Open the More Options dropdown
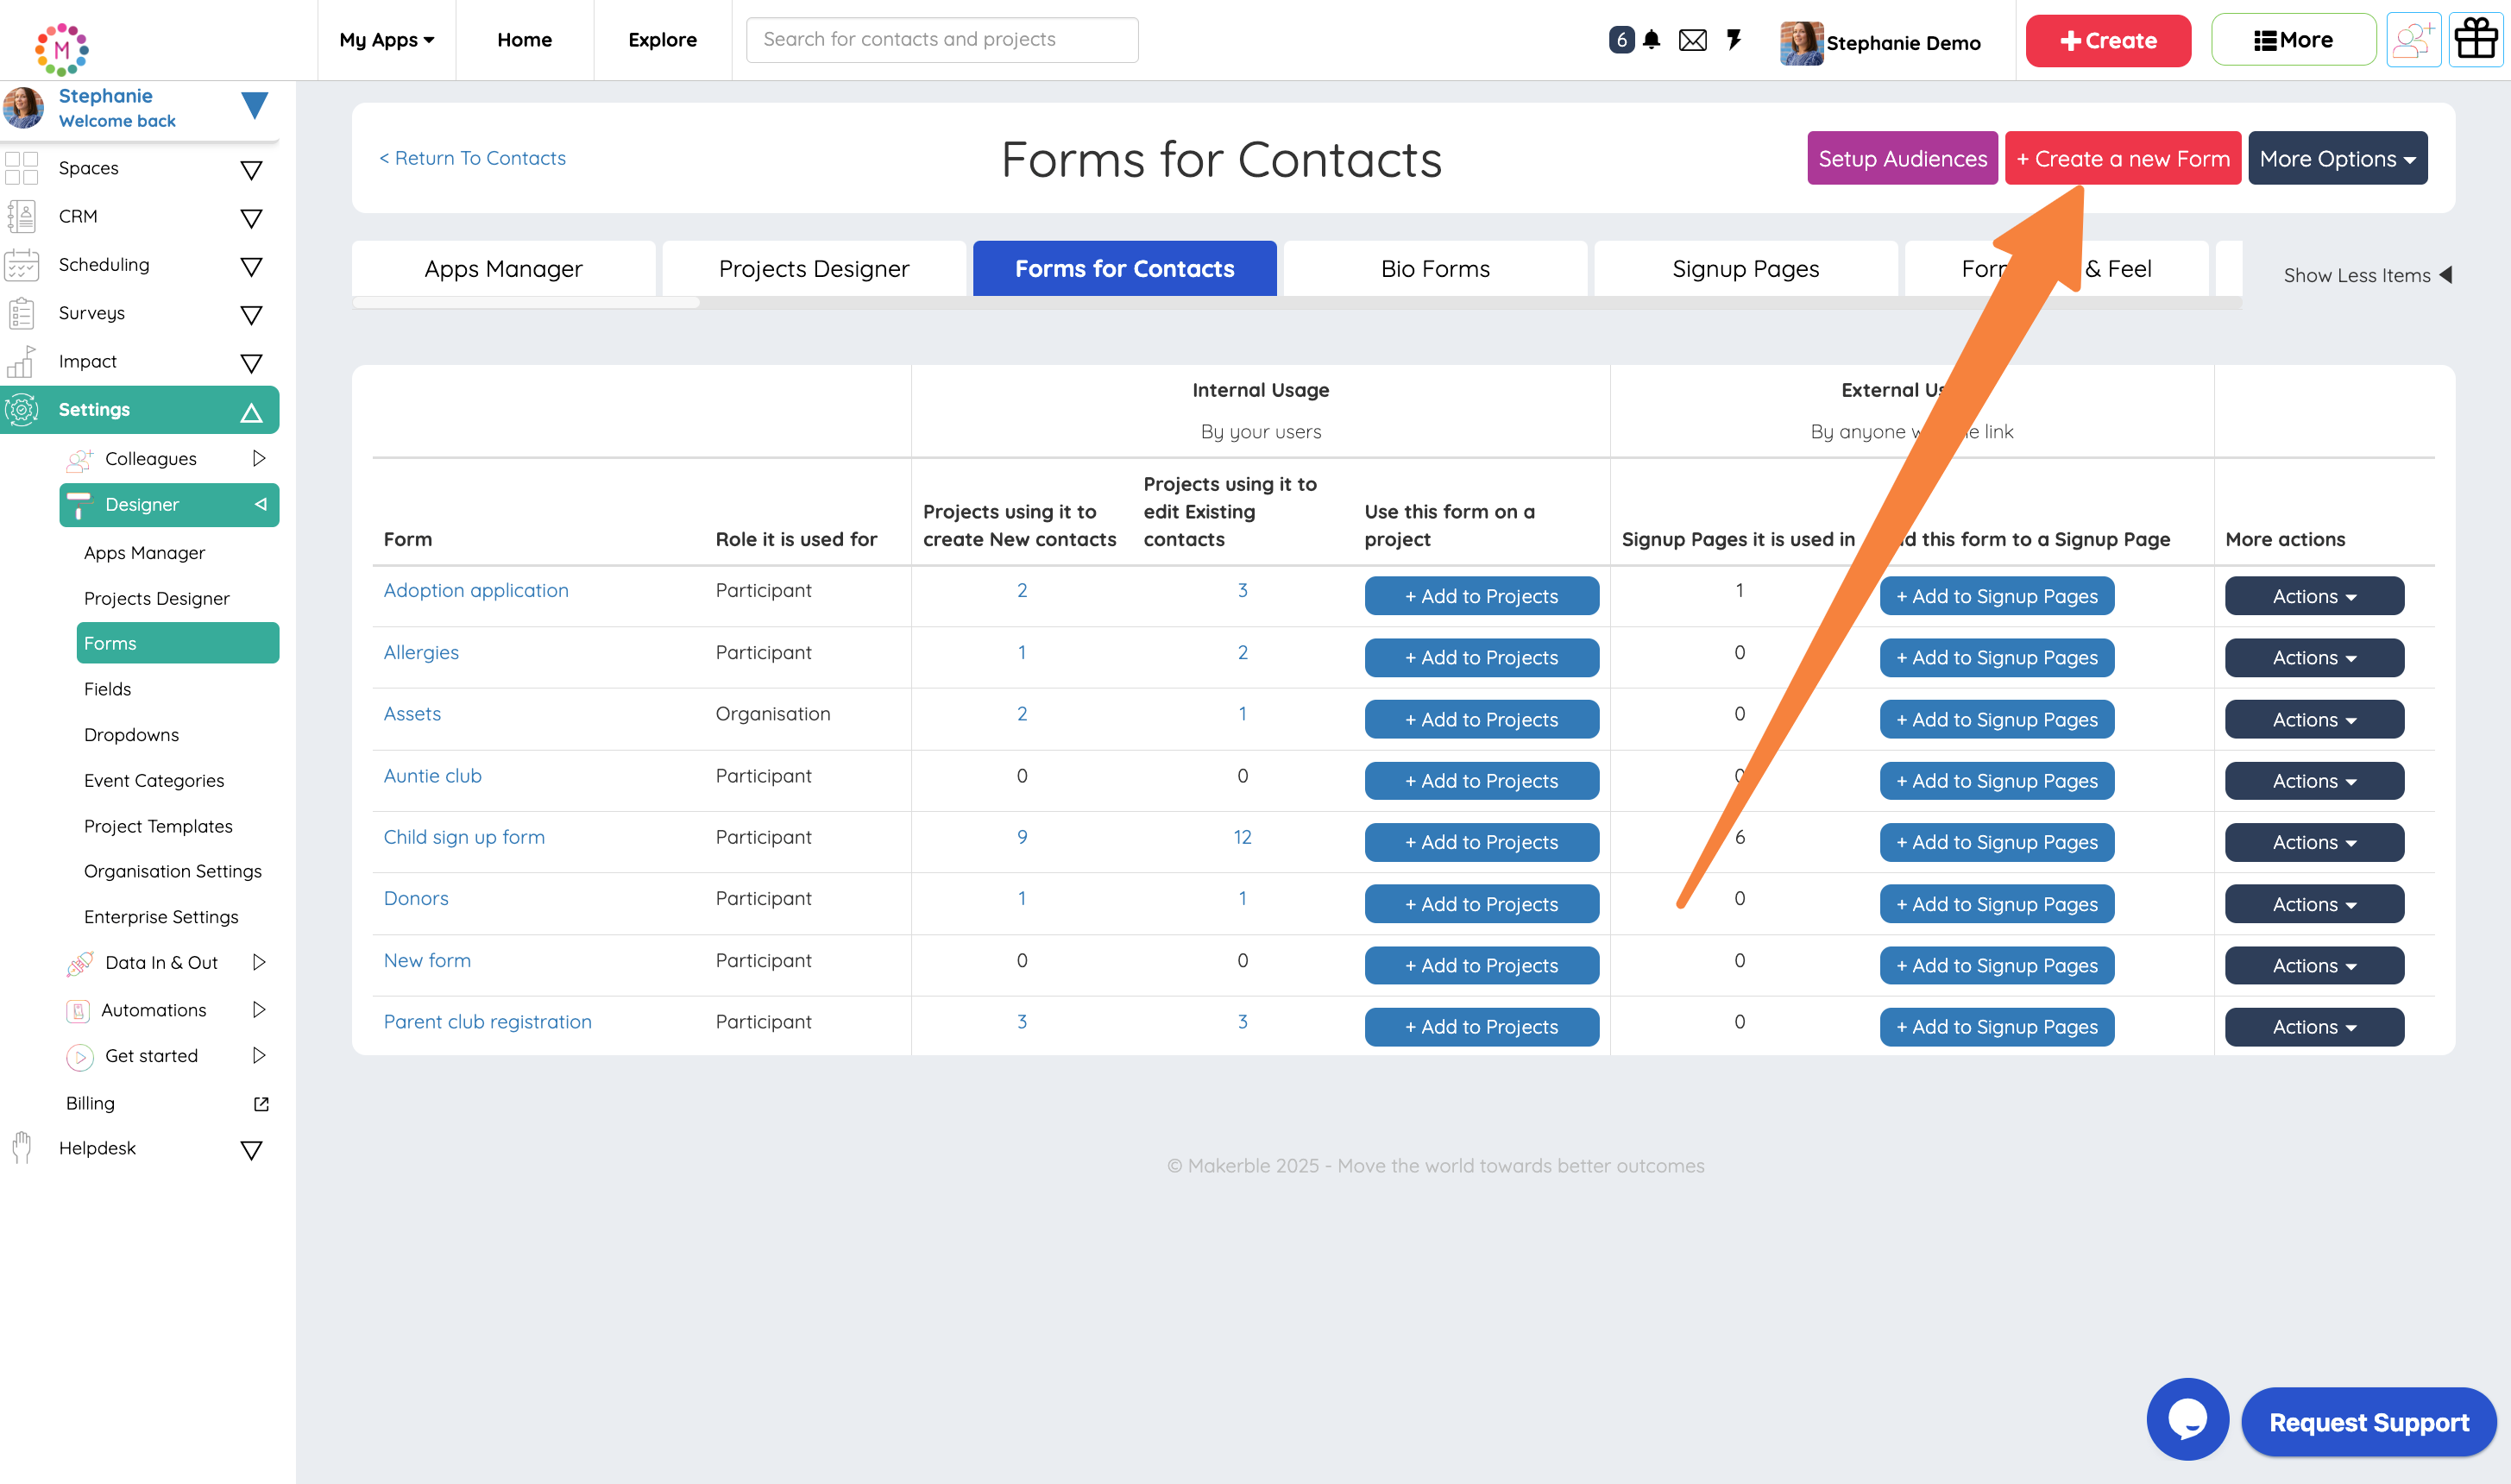The height and width of the screenshot is (1484, 2511). pyautogui.click(x=2337, y=158)
